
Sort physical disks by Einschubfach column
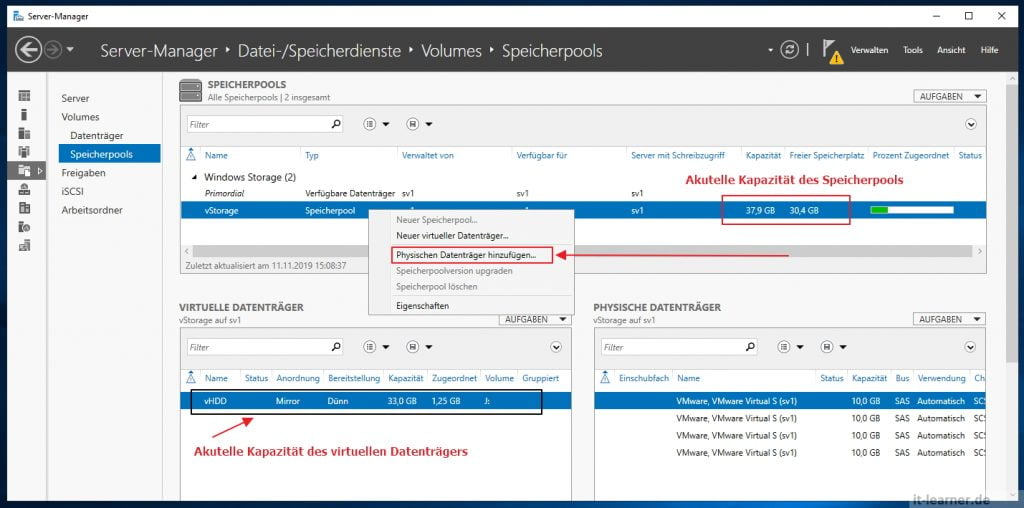pos(644,378)
